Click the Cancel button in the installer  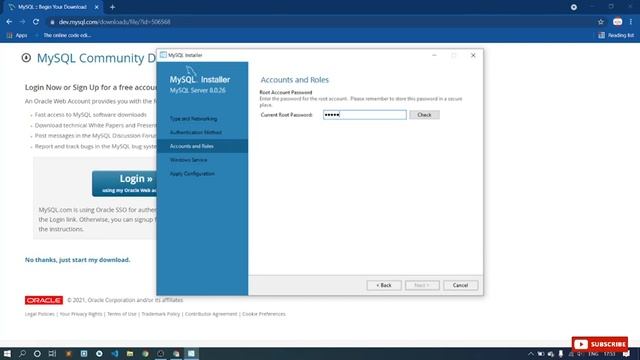click(x=460, y=285)
